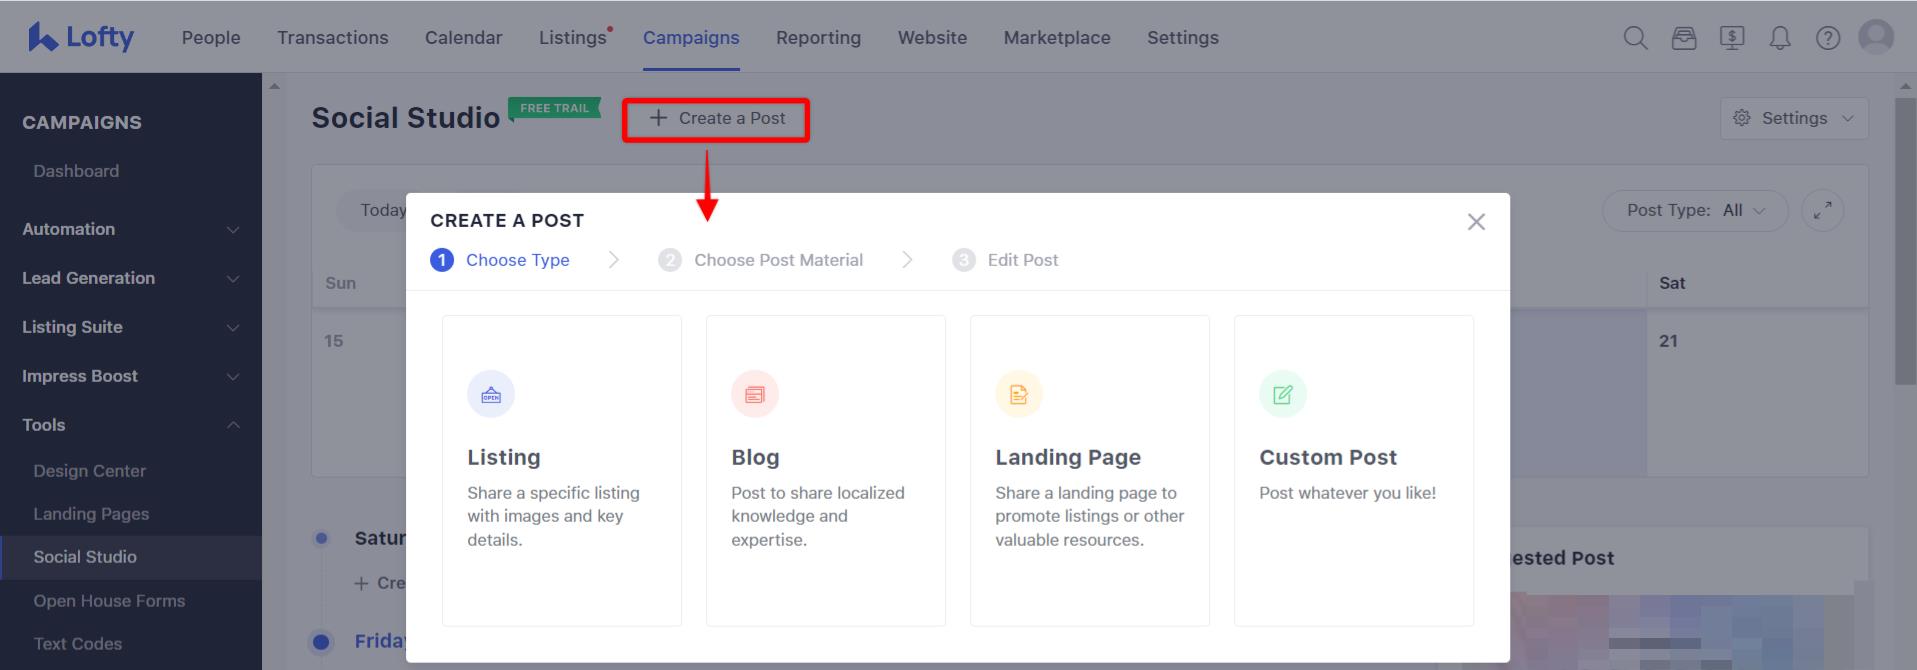Screen dimensions: 1917x670
Task: Open the user profile avatar
Action: [1876, 37]
